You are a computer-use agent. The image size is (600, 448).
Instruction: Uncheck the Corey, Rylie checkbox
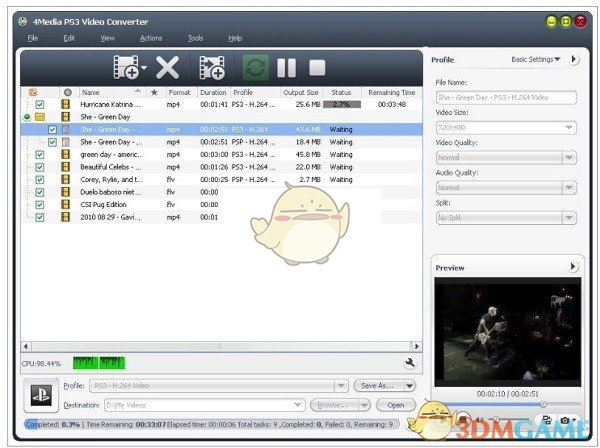click(x=40, y=179)
